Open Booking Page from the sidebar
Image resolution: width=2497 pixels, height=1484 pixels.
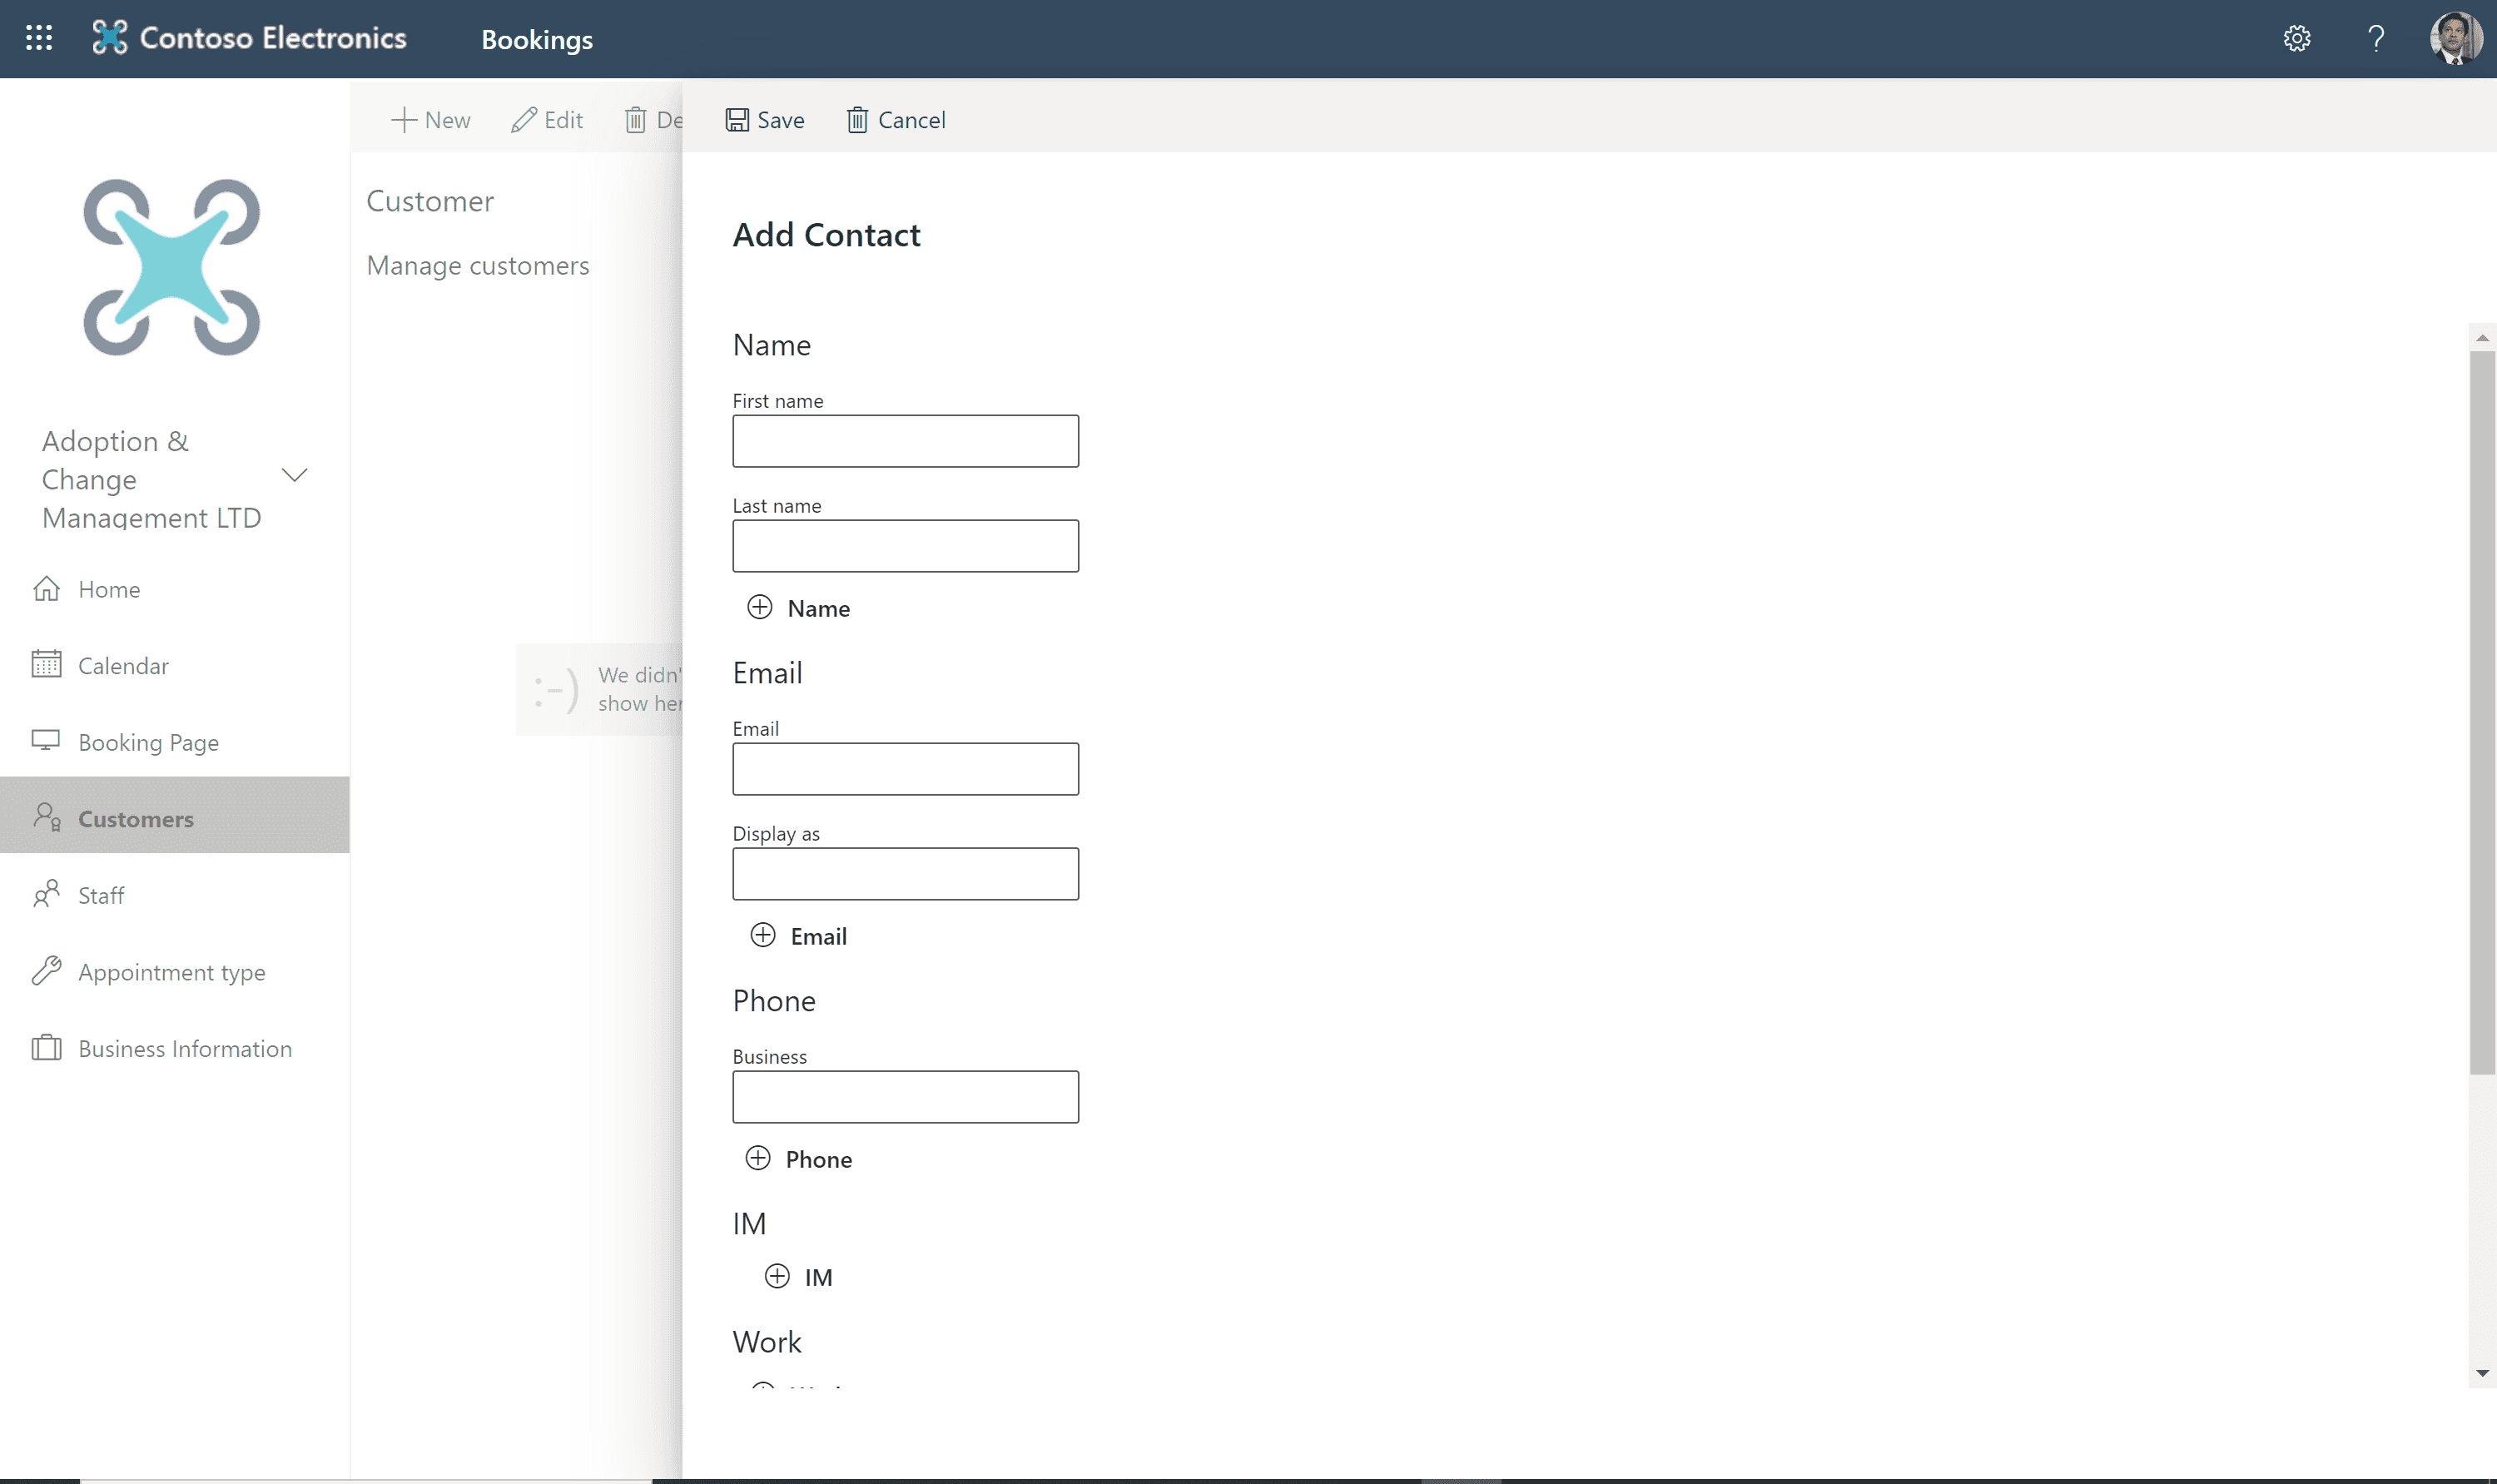pyautogui.click(x=175, y=741)
